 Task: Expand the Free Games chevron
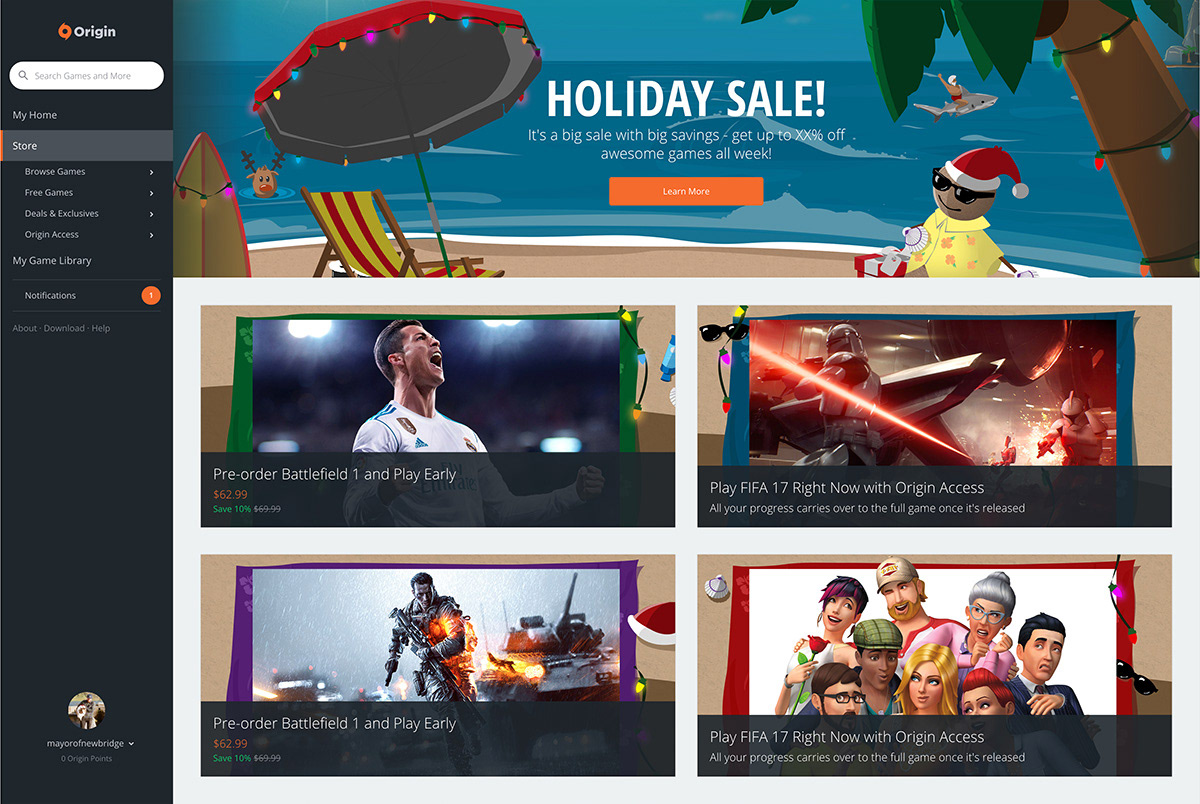point(152,193)
